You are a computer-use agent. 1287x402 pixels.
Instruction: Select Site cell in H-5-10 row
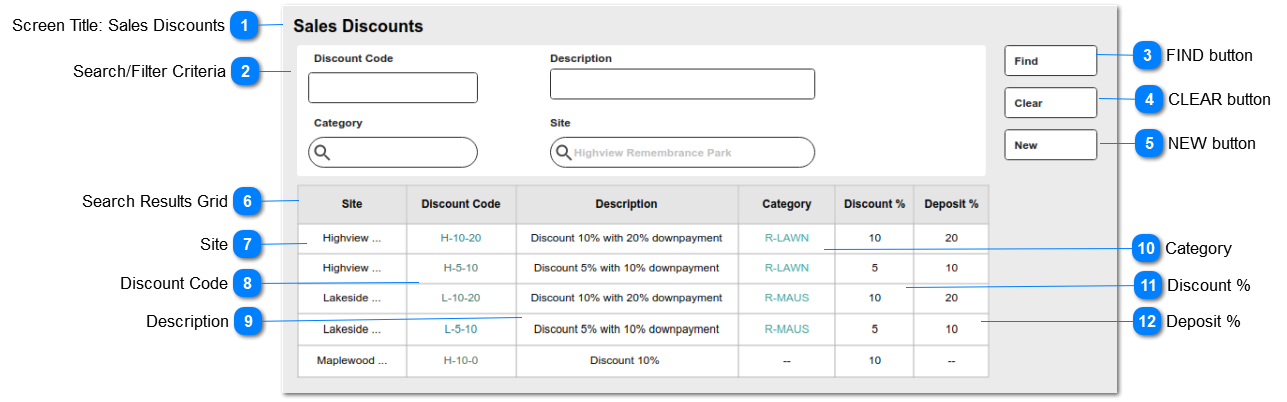pyautogui.click(x=352, y=268)
